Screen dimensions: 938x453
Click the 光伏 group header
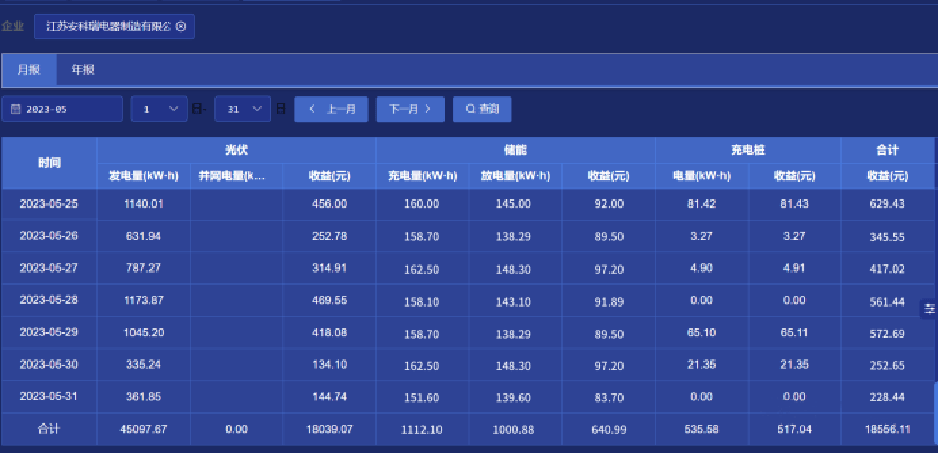(x=236, y=150)
